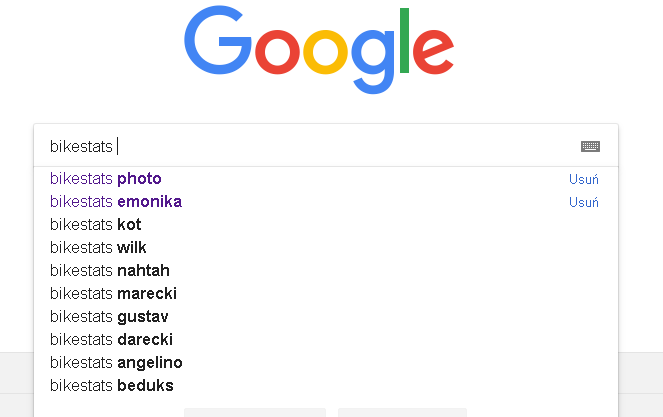Select suggestion bikestats photo
Viewport: 663px width, 417px height.
click(x=326, y=179)
